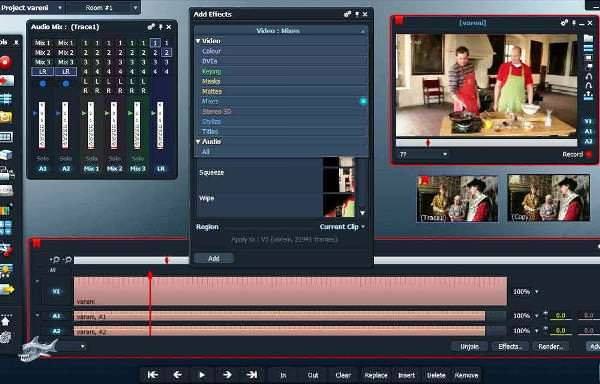Viewport: 600px width, 384px height.
Task: Toggle Solo on the A1 channel
Action: point(42,158)
